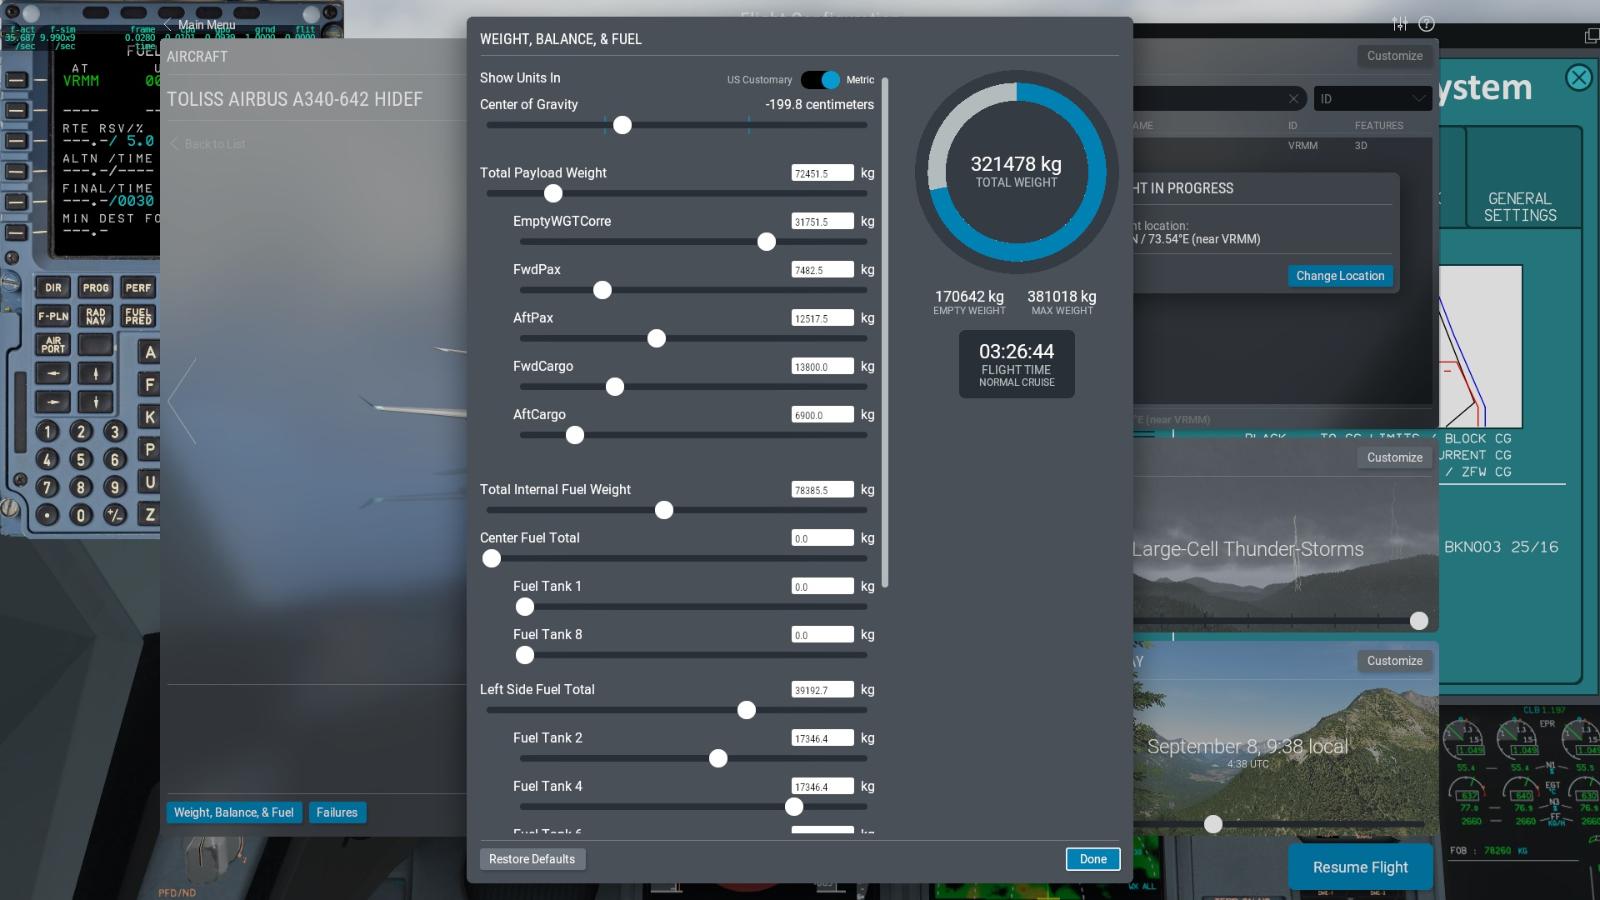Click the weather preset slider handle
Viewport: 1600px width, 900px height.
1419,621
